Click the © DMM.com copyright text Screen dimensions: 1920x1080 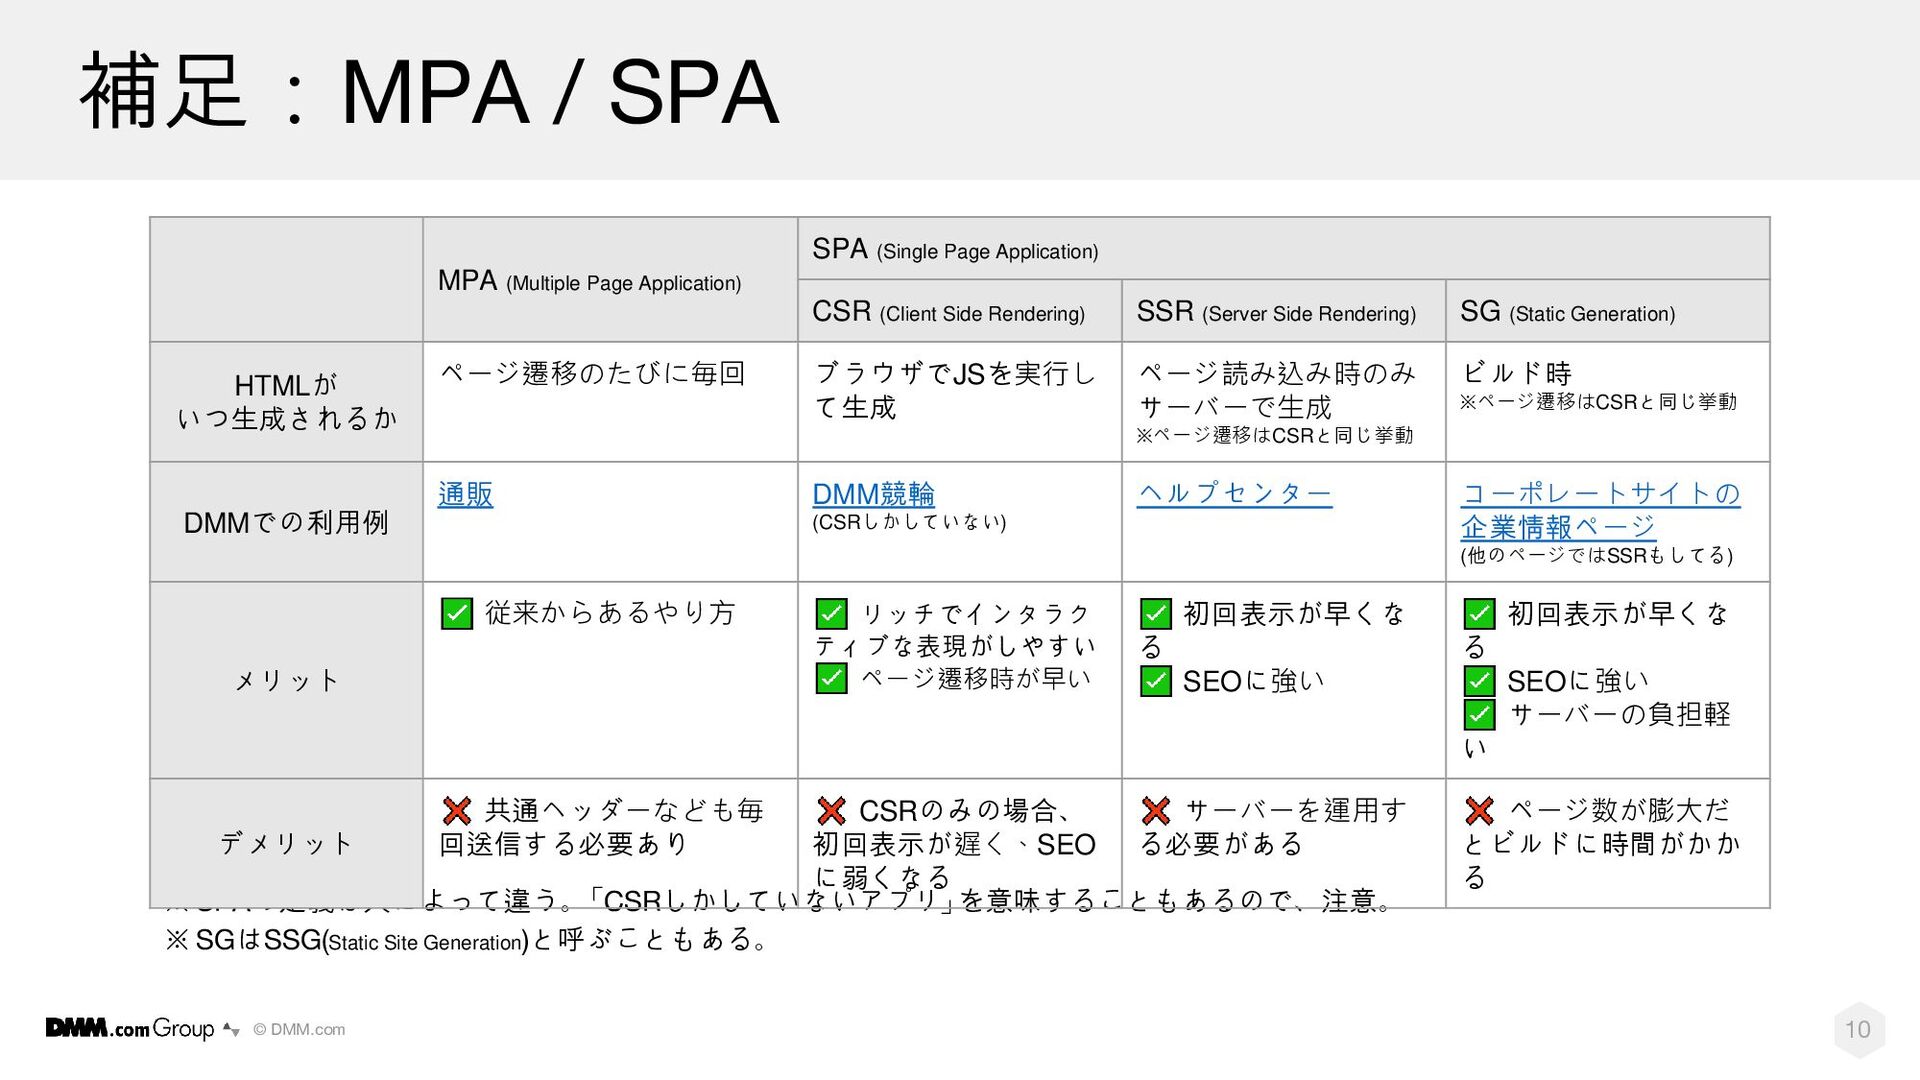(299, 1029)
